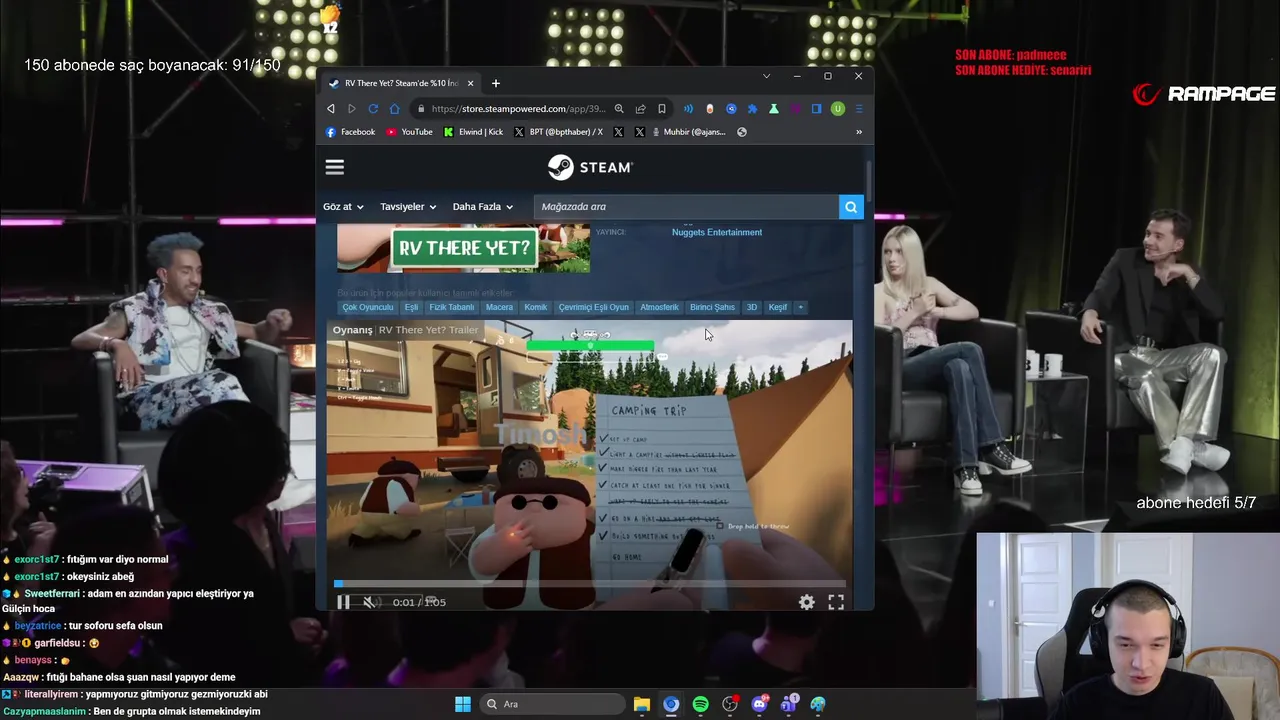Click the RV There Yet? game banner image
The width and height of the screenshot is (1280, 720).
coord(463,248)
